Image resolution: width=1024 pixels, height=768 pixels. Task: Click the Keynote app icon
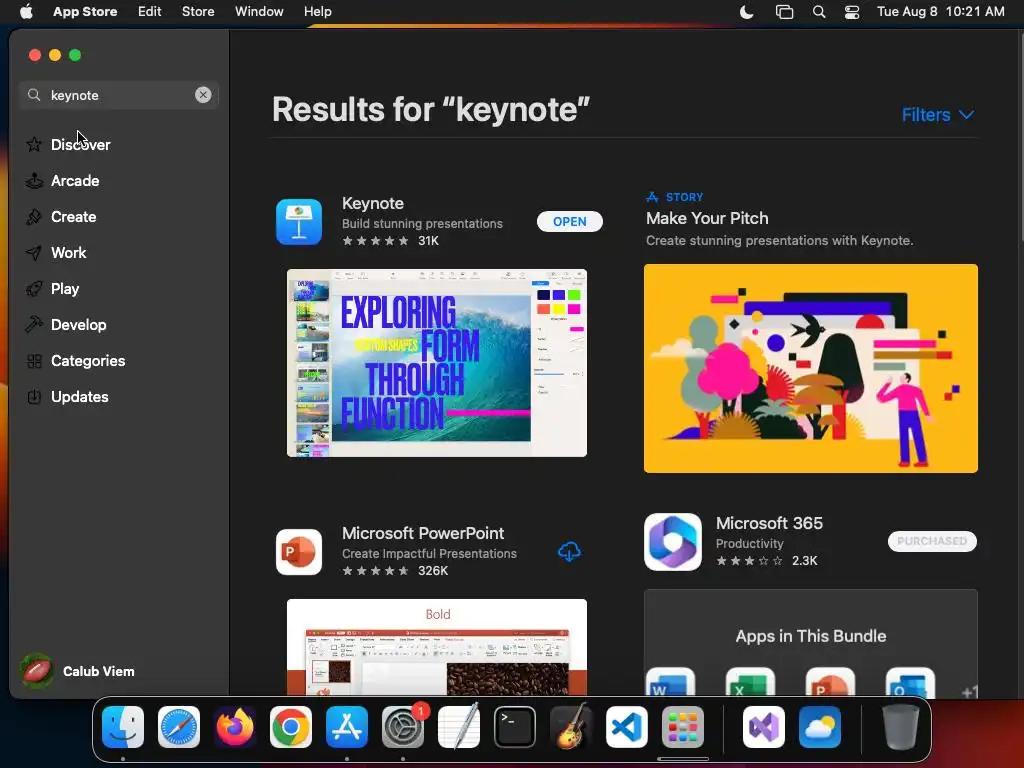tap(299, 222)
